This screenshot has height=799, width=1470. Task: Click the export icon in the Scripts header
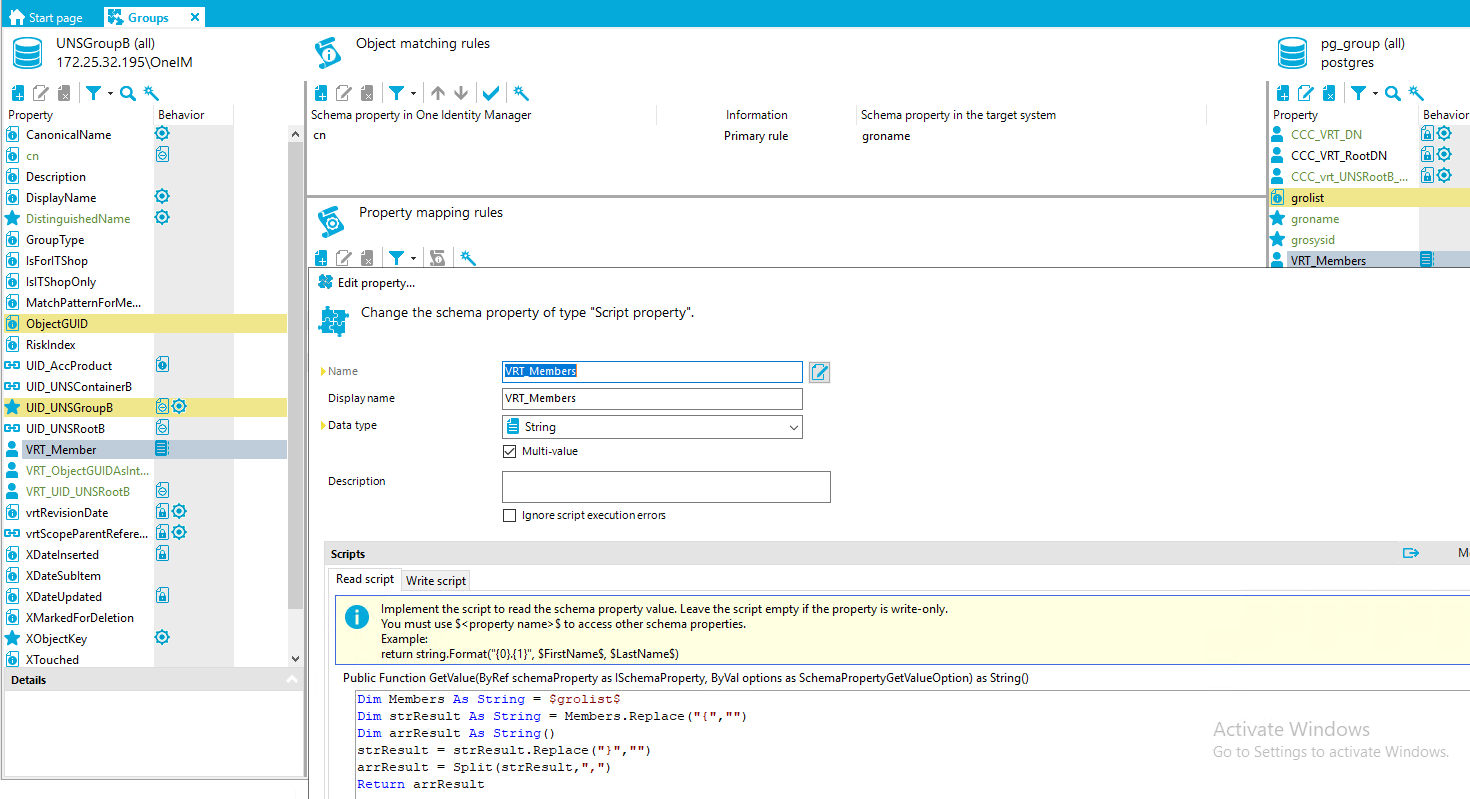1411,553
